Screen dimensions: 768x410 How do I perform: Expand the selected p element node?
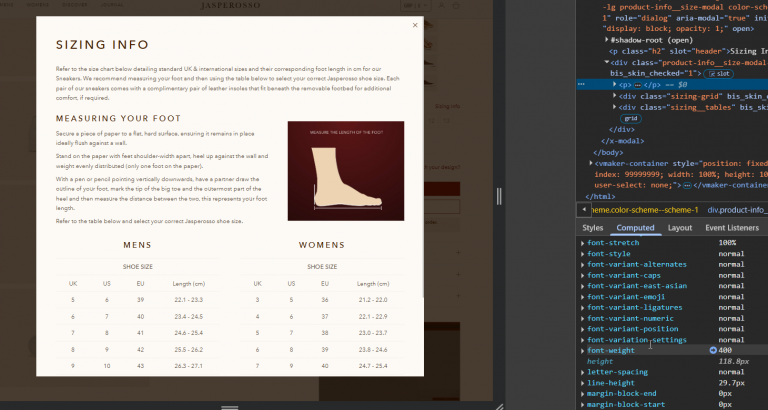point(615,85)
